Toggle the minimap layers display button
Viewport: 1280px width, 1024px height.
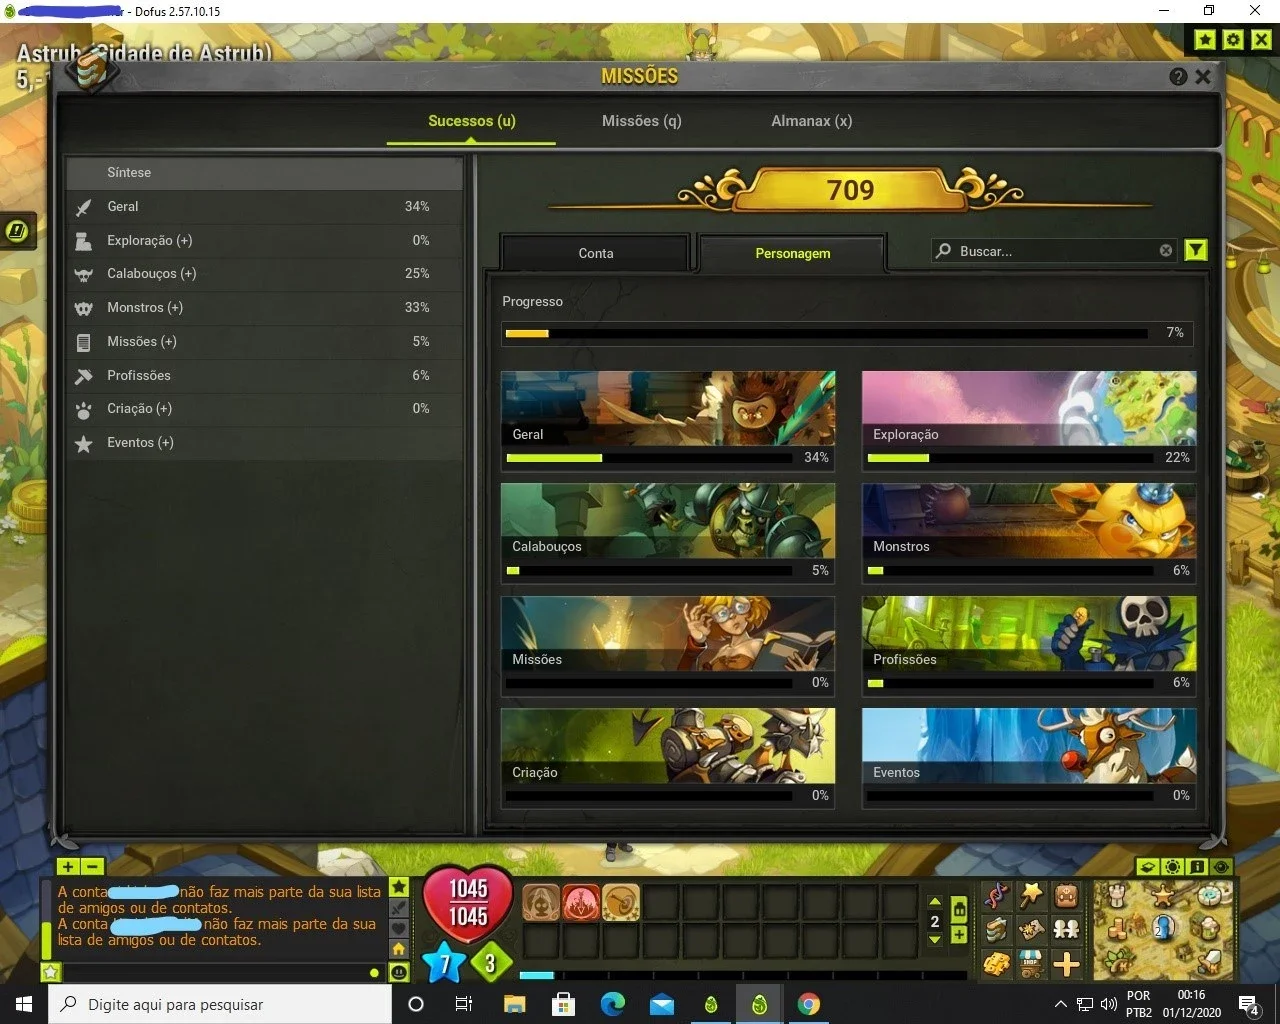[1149, 867]
